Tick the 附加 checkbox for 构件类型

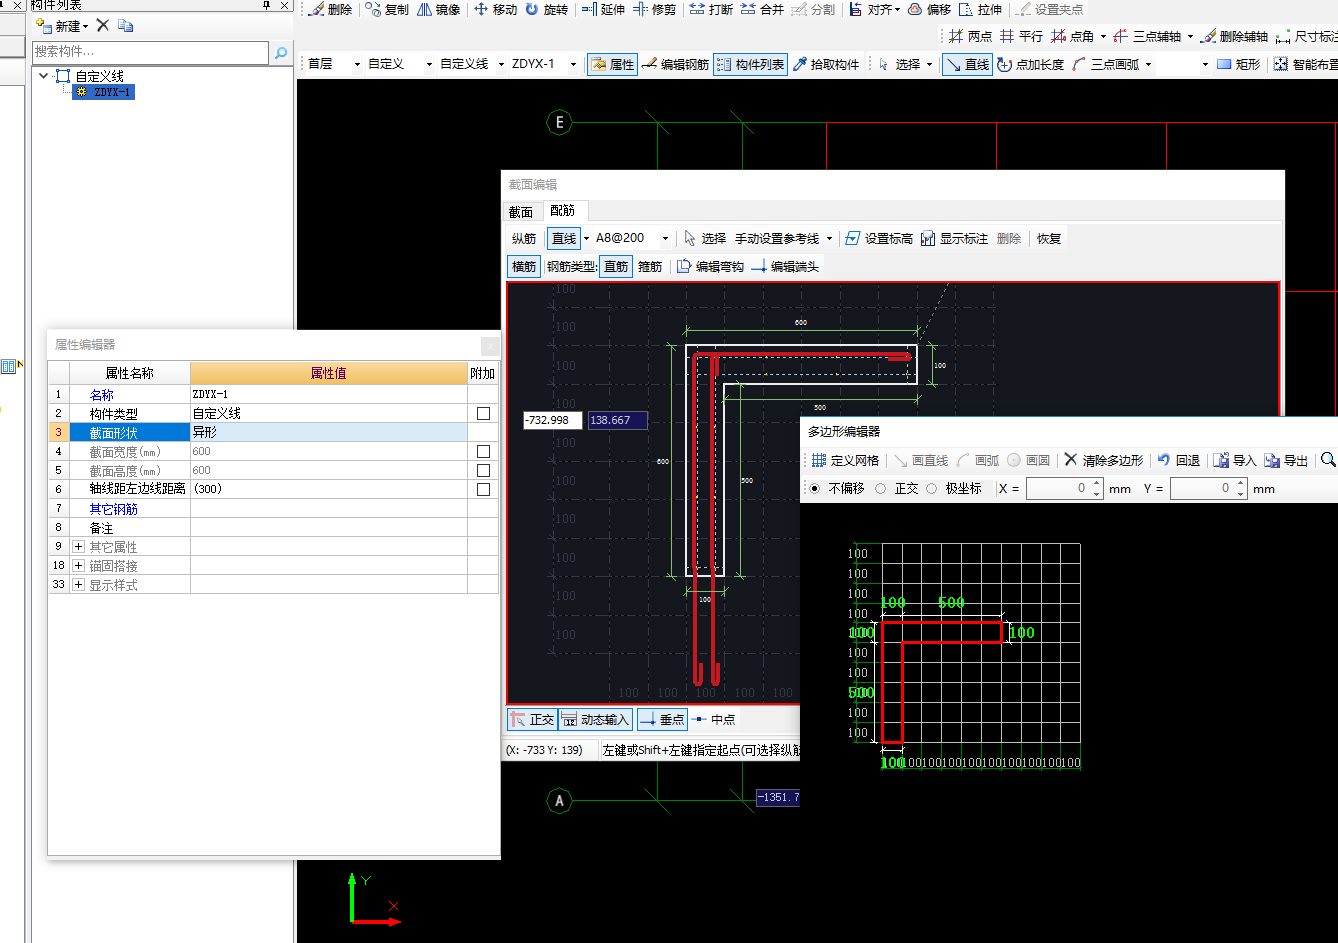point(483,413)
